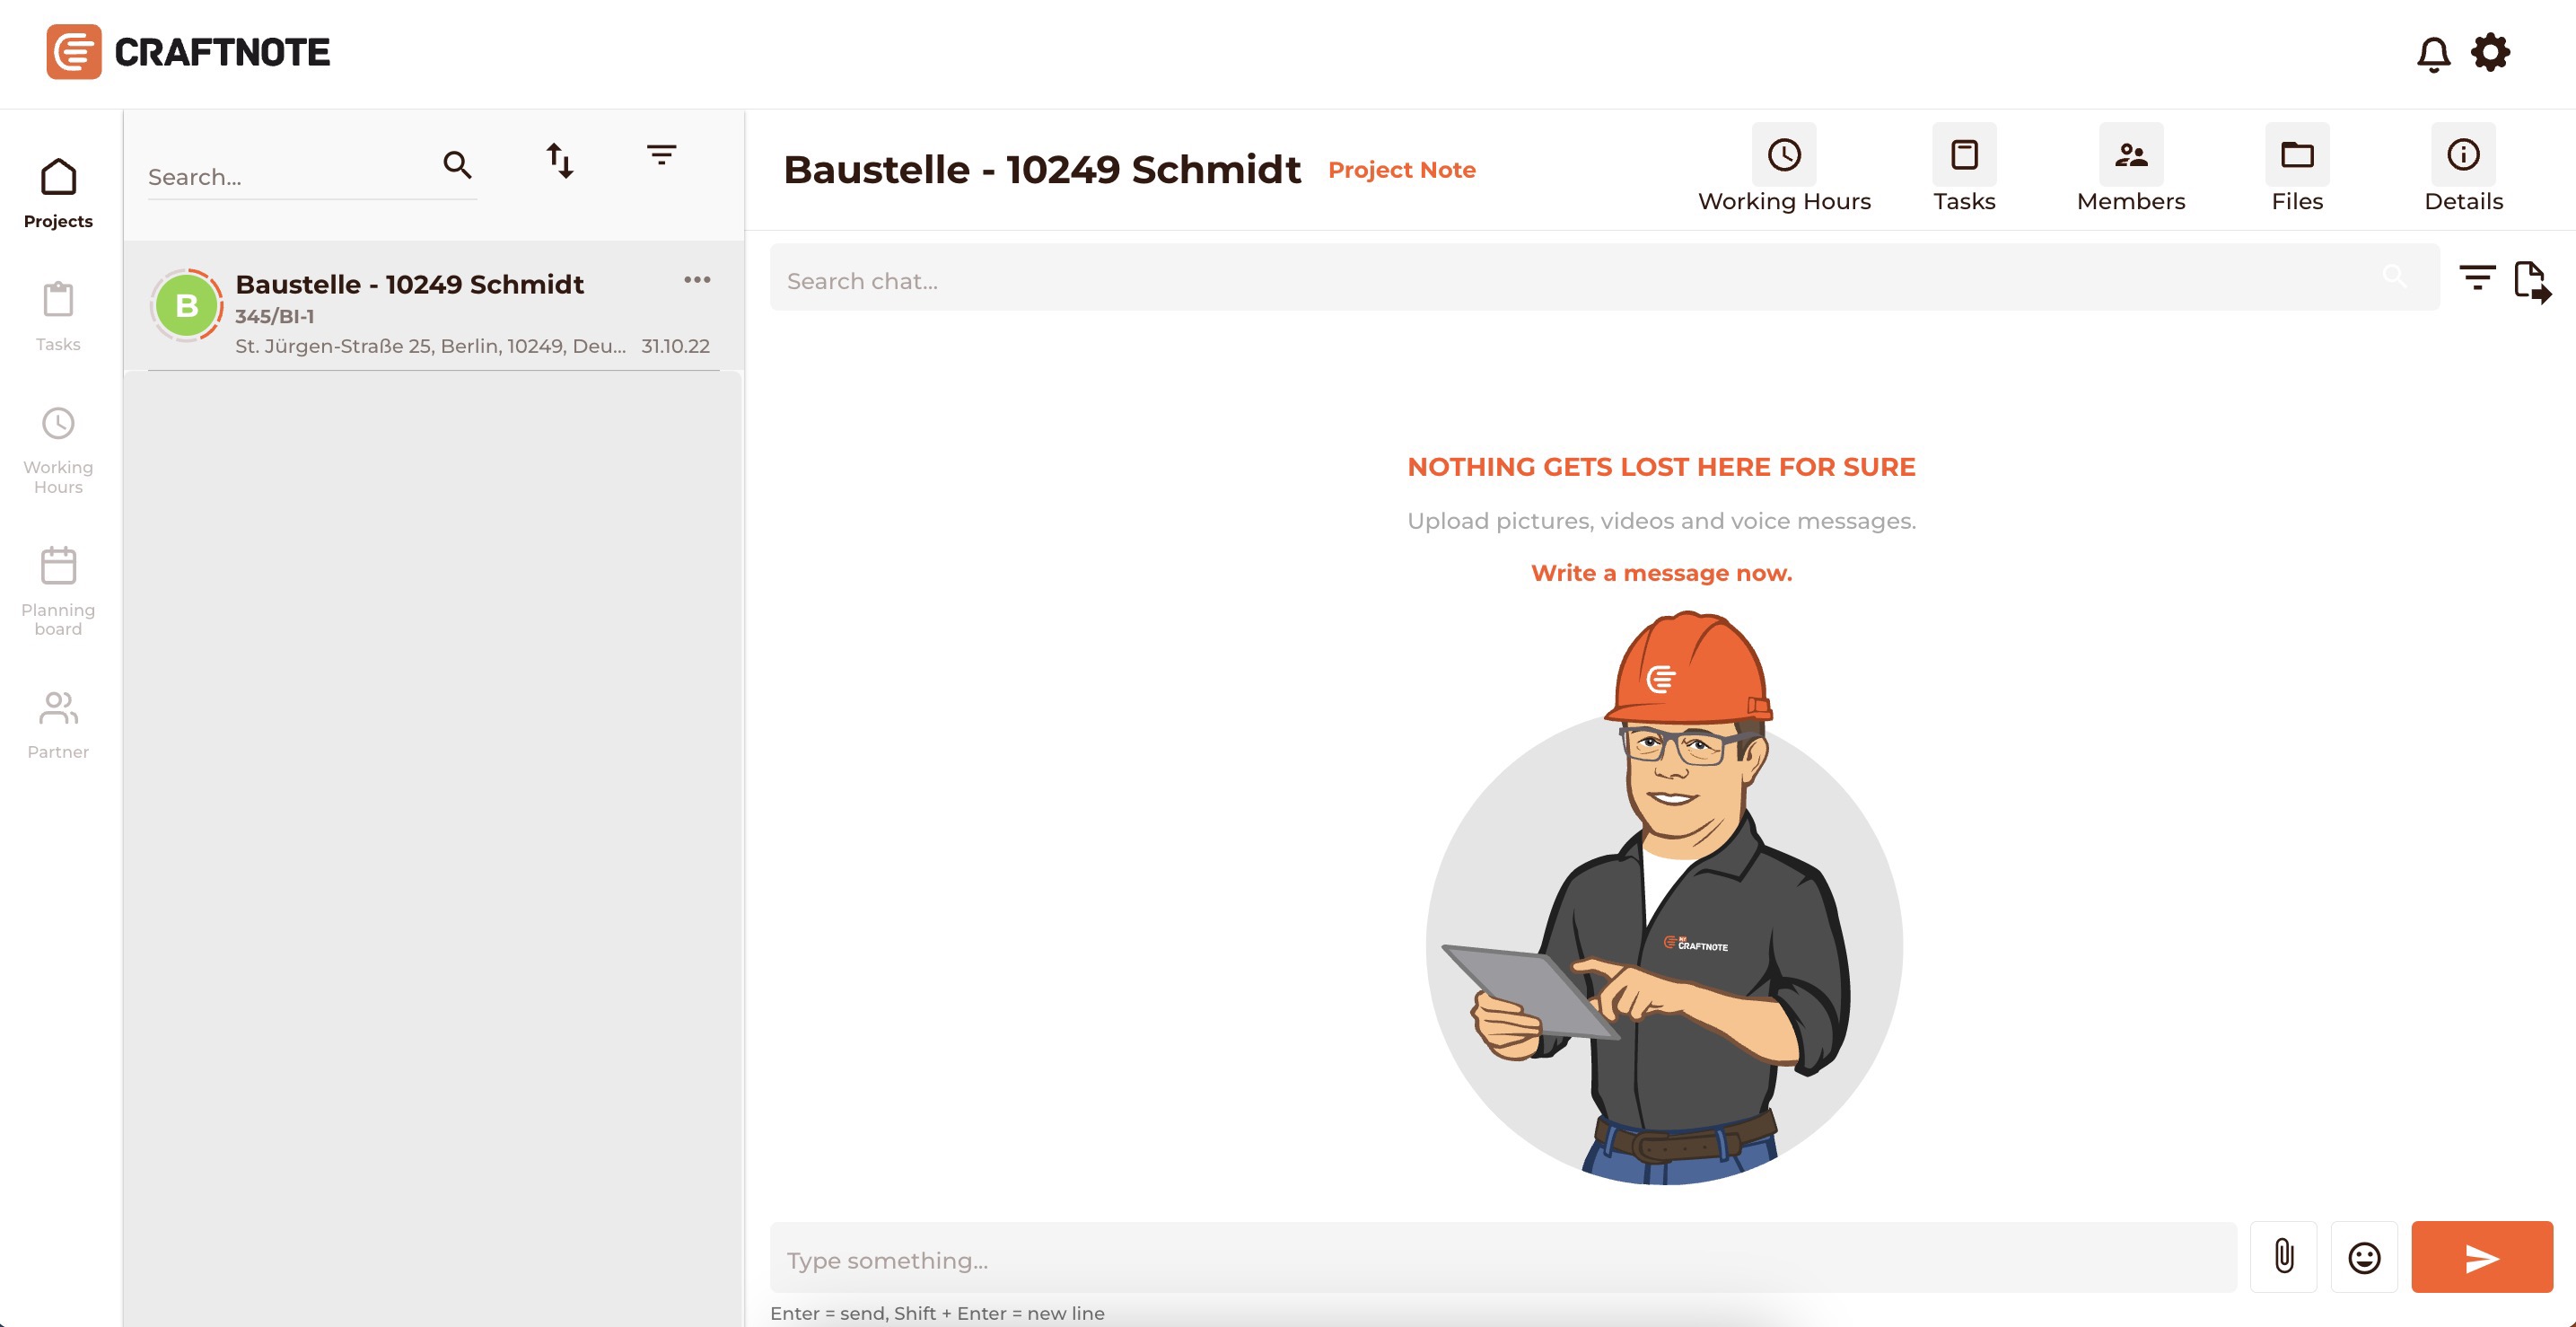The image size is (2576, 1327).
Task: Open the notifications bell
Action: tap(2433, 54)
